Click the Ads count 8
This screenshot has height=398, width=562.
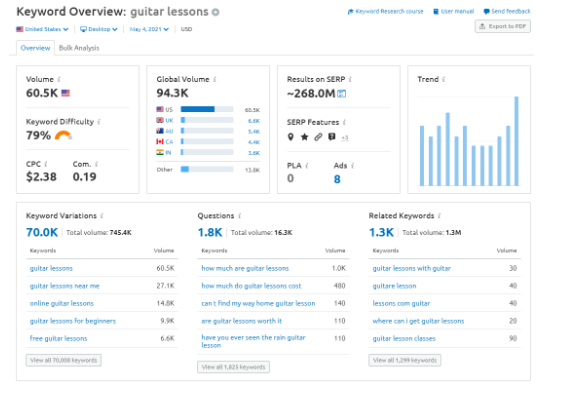337,179
